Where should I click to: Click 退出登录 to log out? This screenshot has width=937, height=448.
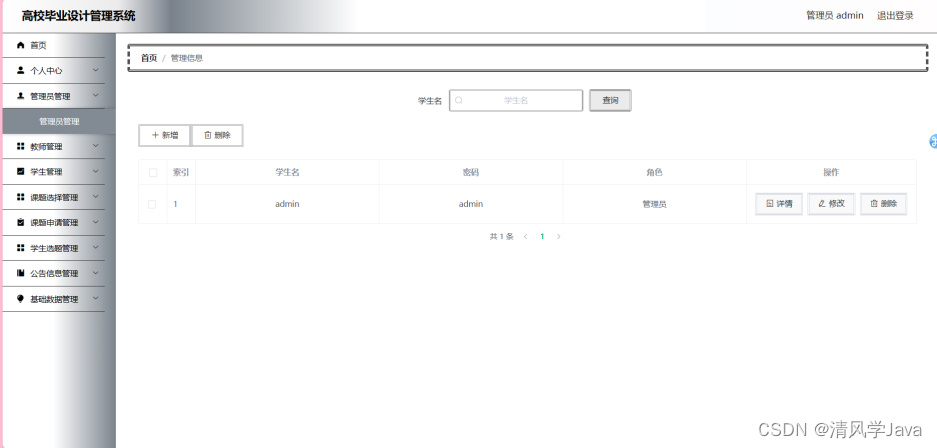coord(895,16)
